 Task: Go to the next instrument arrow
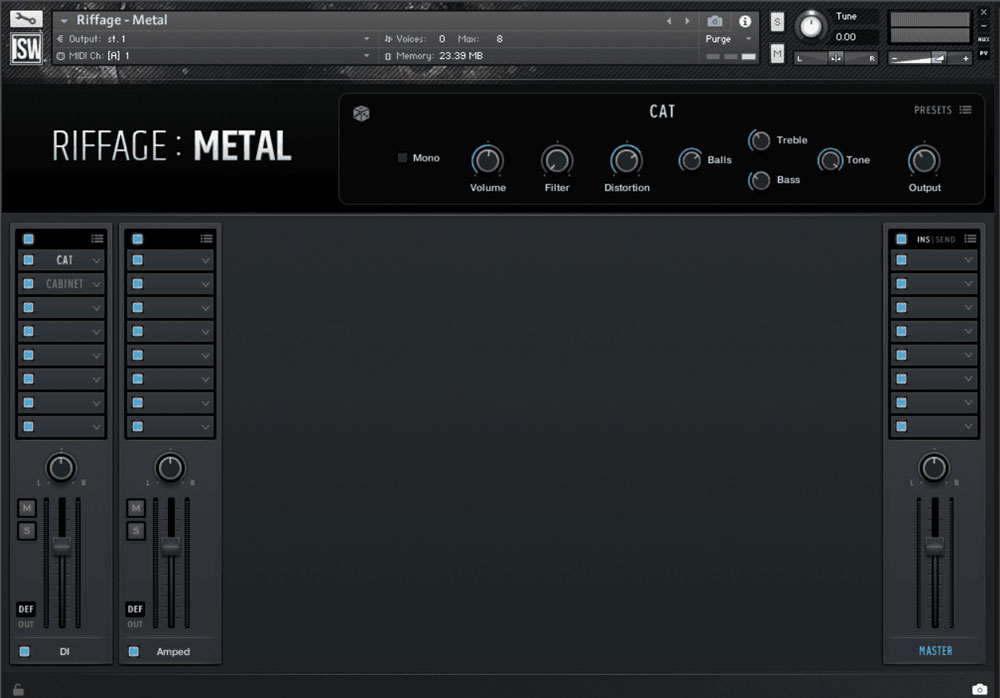pos(688,21)
